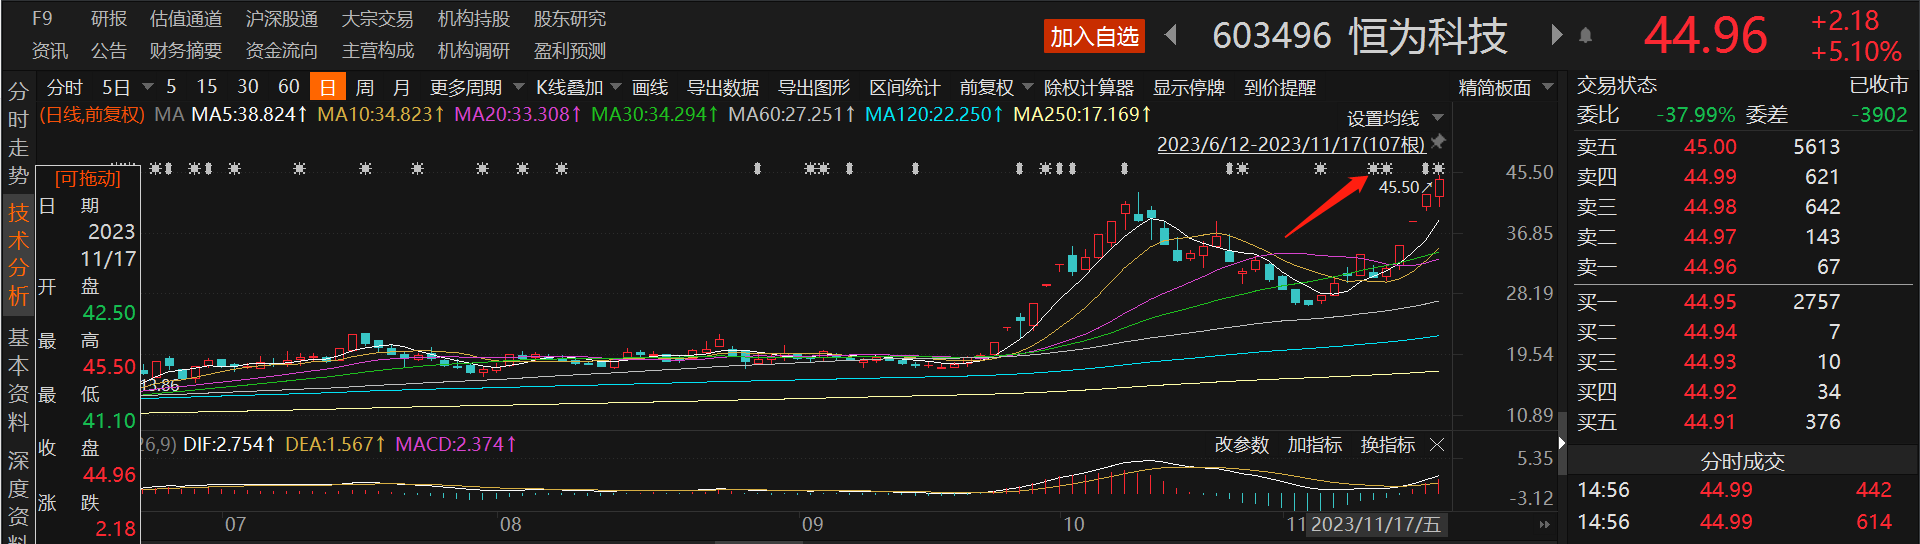This screenshot has height=544, width=1920.
Task: Open 区间统计 range statistics
Action: pyautogui.click(x=905, y=88)
